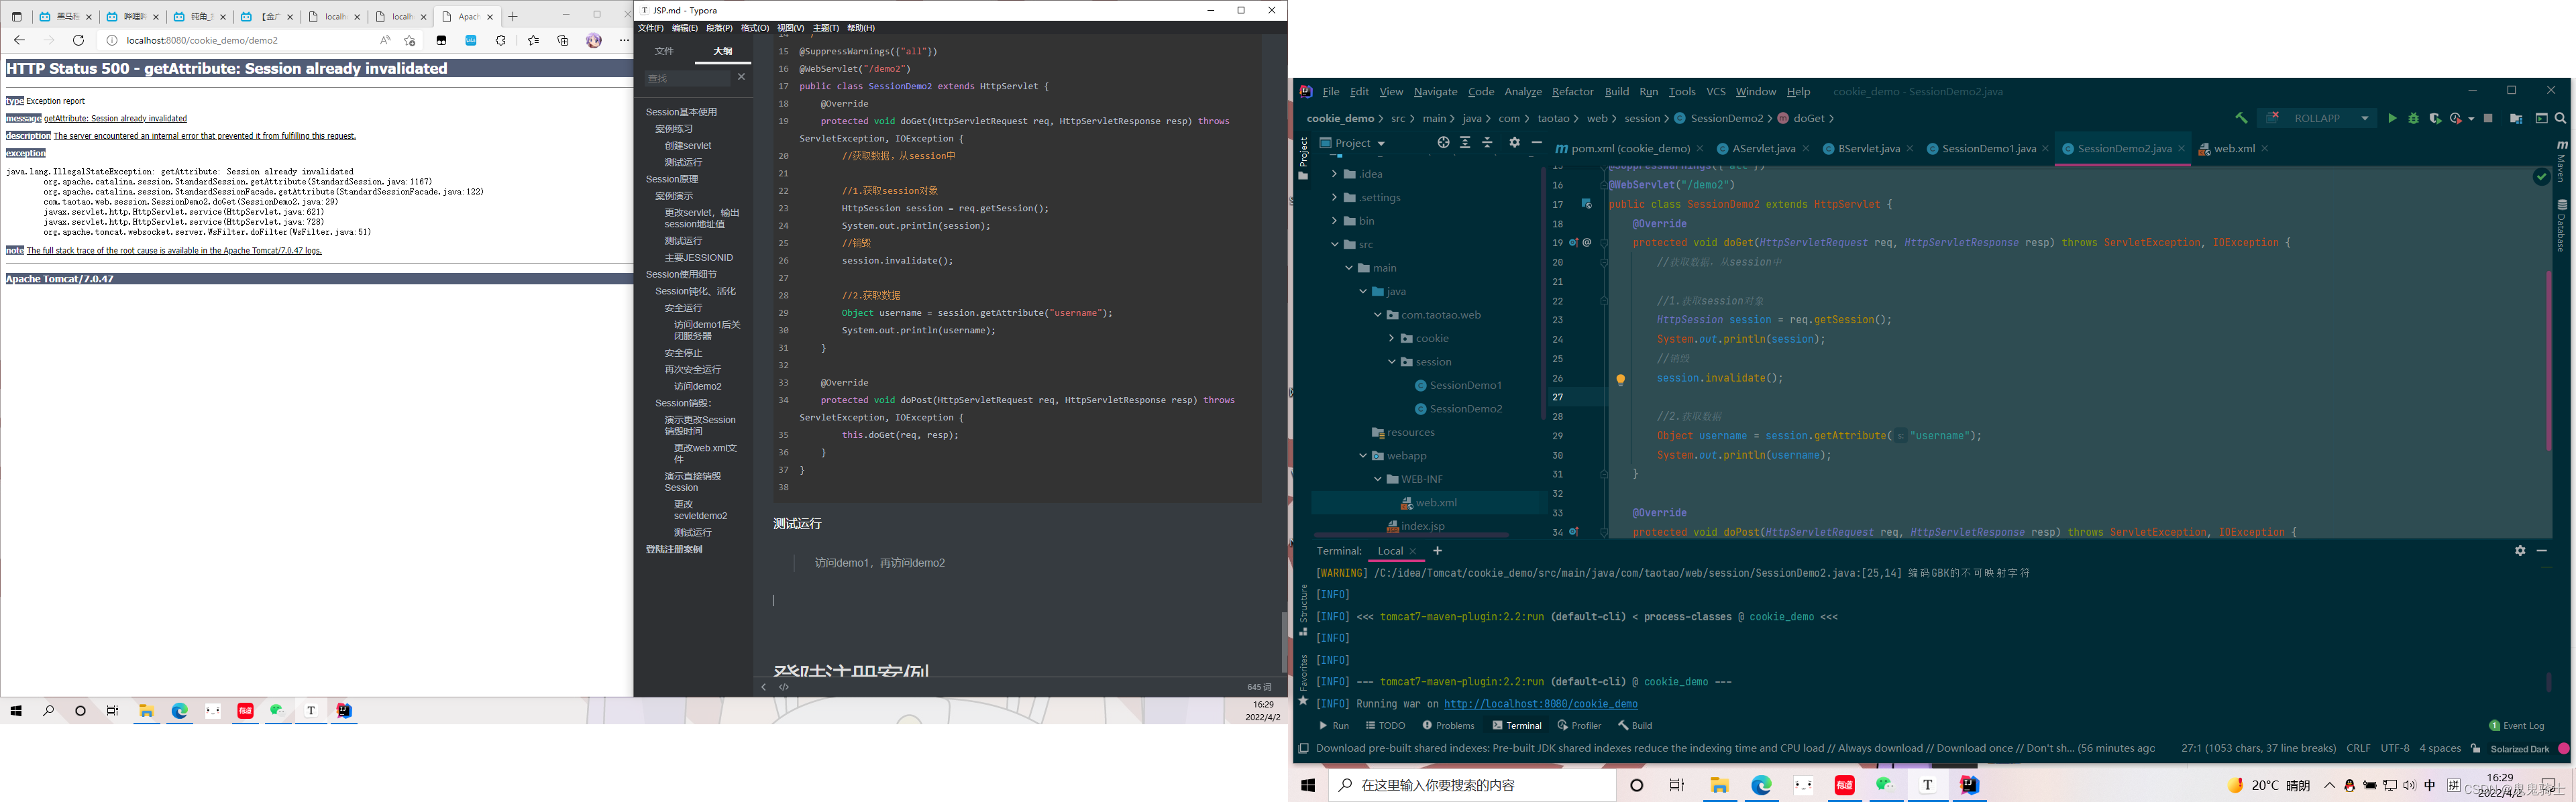Click the Typora outline search field

click(688, 78)
